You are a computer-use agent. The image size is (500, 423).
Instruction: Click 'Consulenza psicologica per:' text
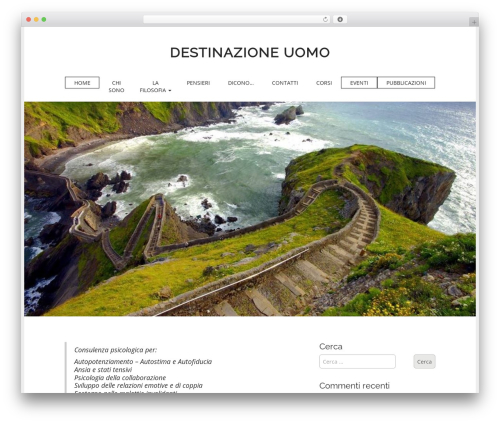pyautogui.click(x=115, y=350)
